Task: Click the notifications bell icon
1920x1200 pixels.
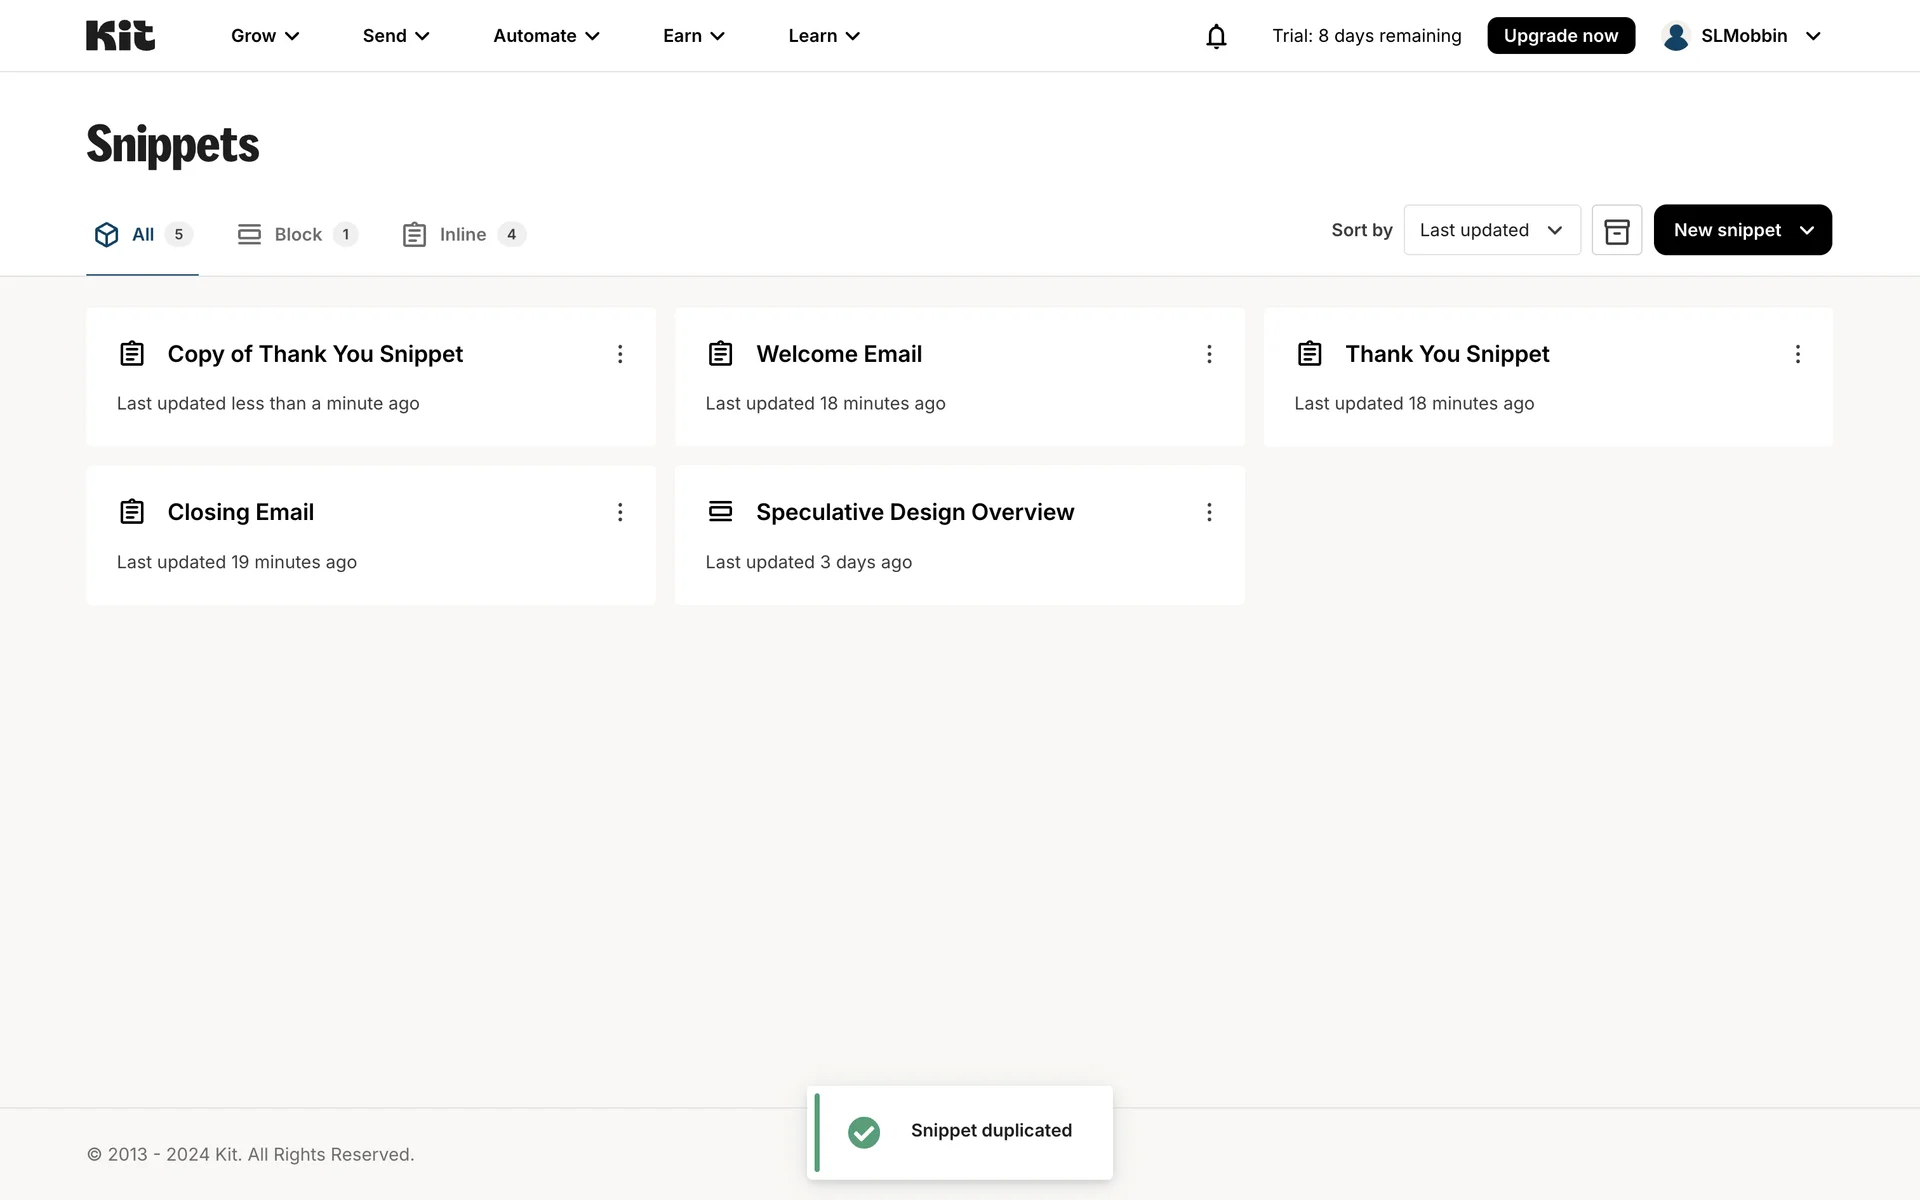Action: click(x=1216, y=36)
